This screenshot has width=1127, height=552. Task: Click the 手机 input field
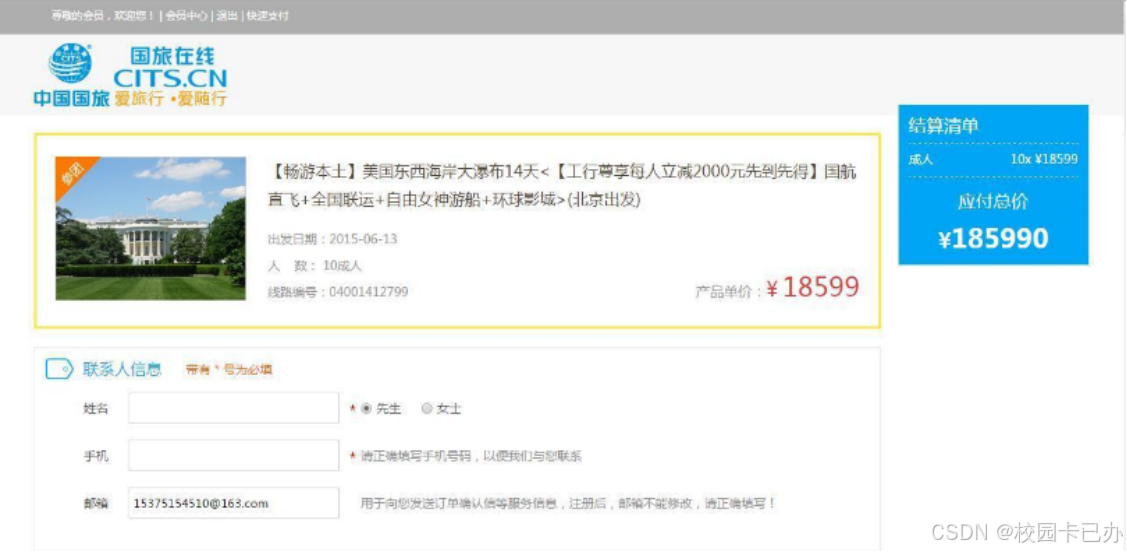(234, 455)
